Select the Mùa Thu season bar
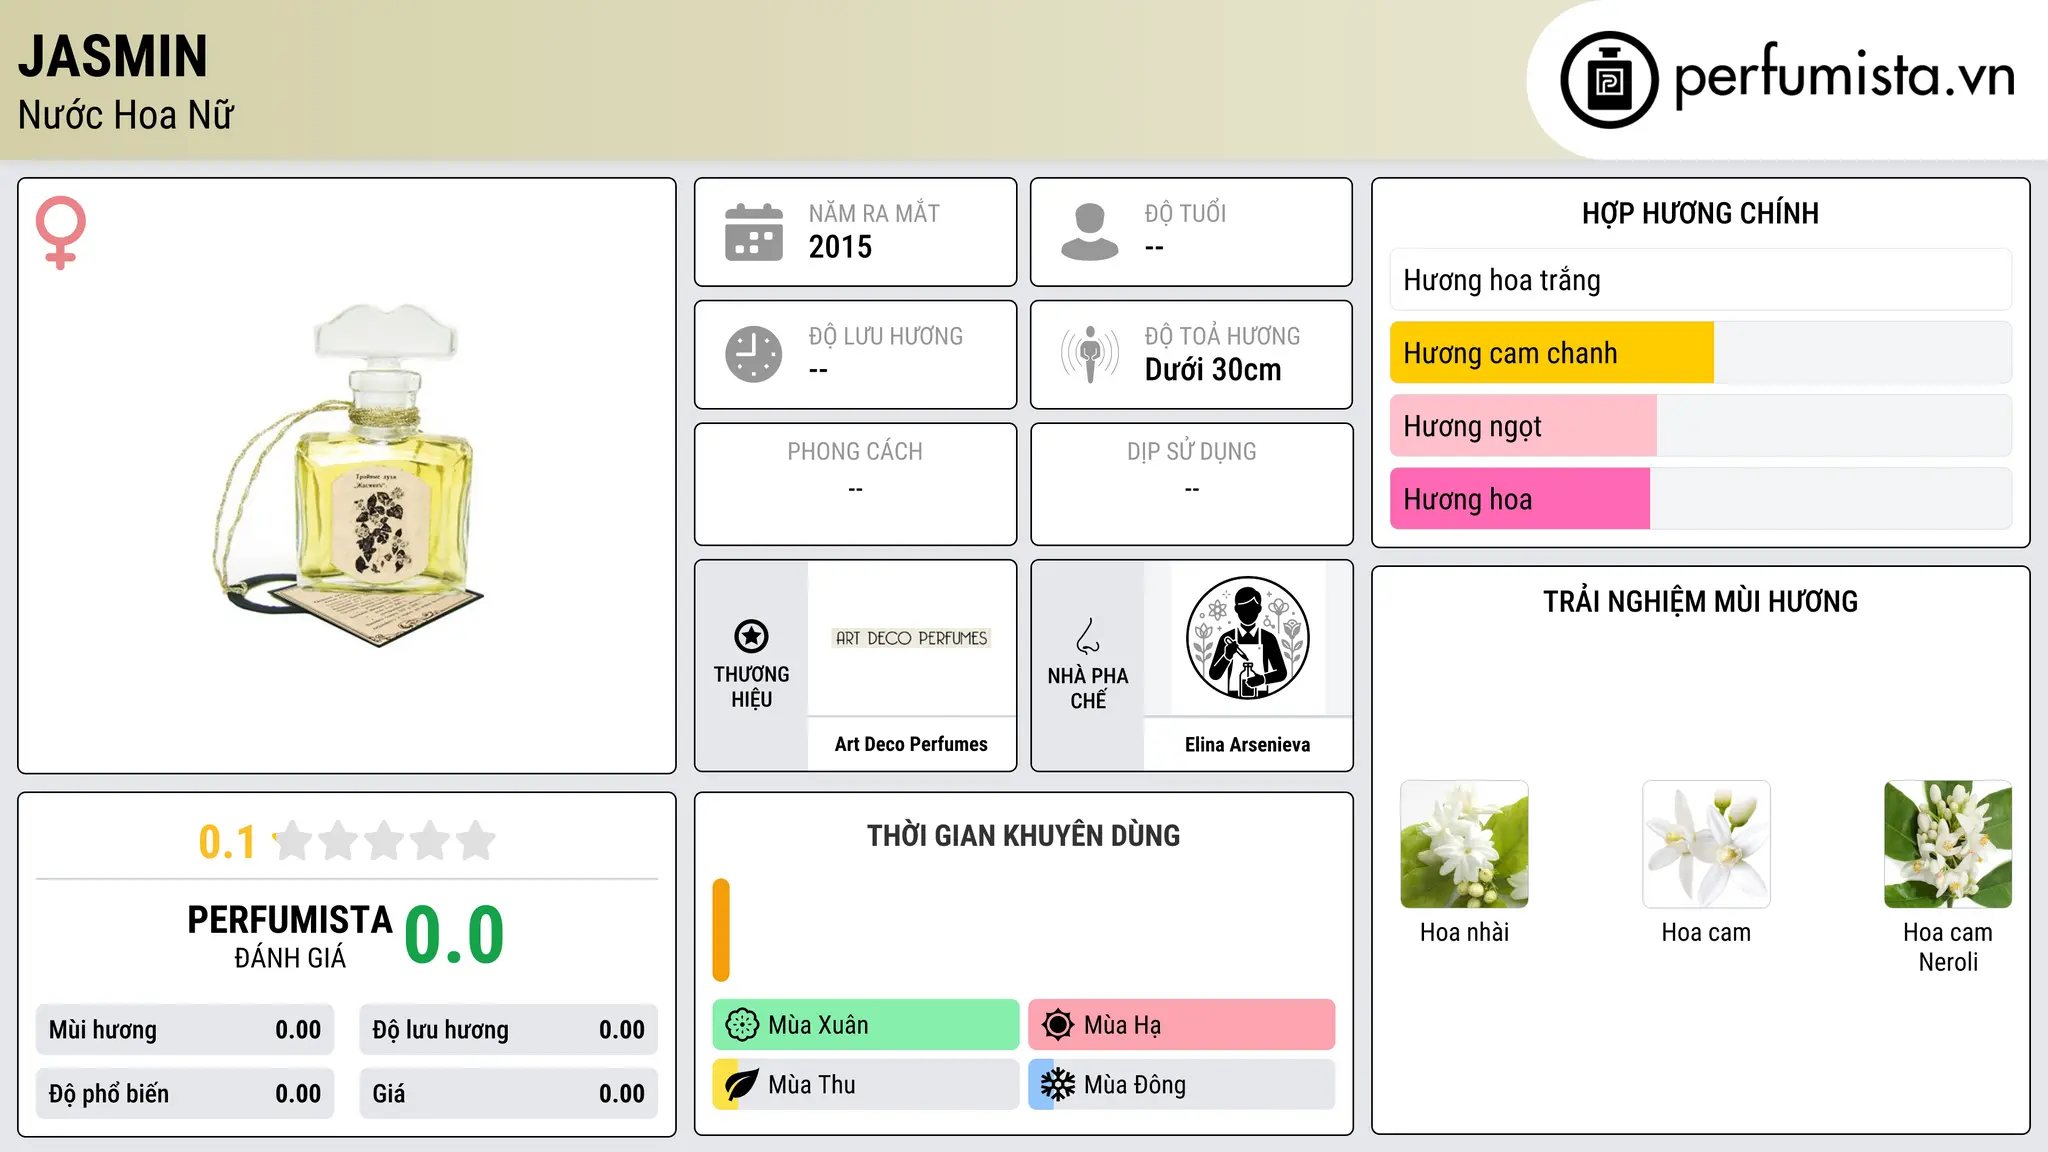2048x1152 pixels. (866, 1085)
